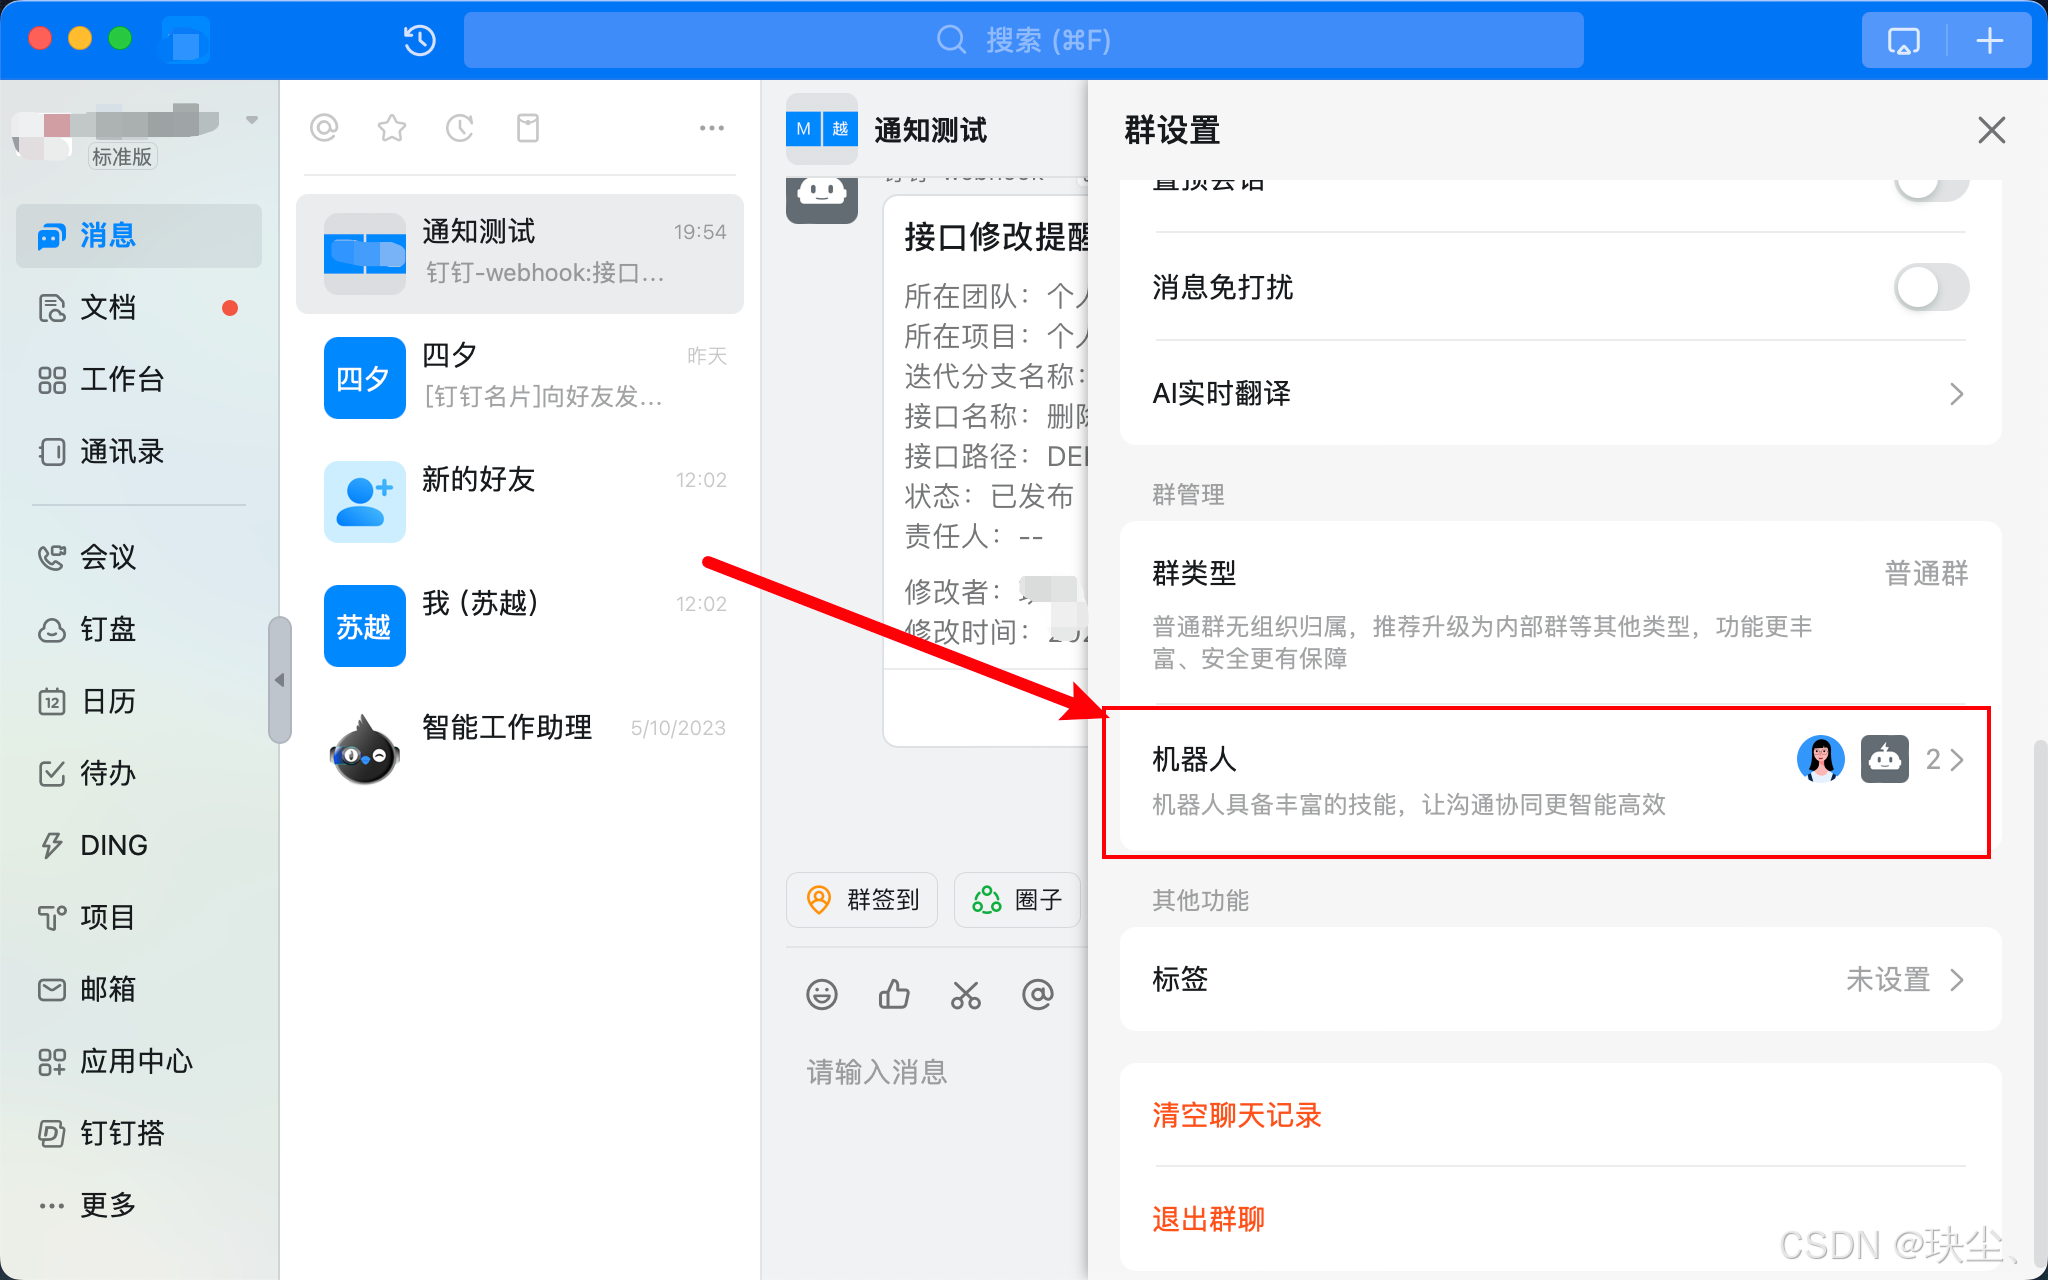Click the 邮箱 mail icon
2048x1280 pixels.
pos(52,989)
